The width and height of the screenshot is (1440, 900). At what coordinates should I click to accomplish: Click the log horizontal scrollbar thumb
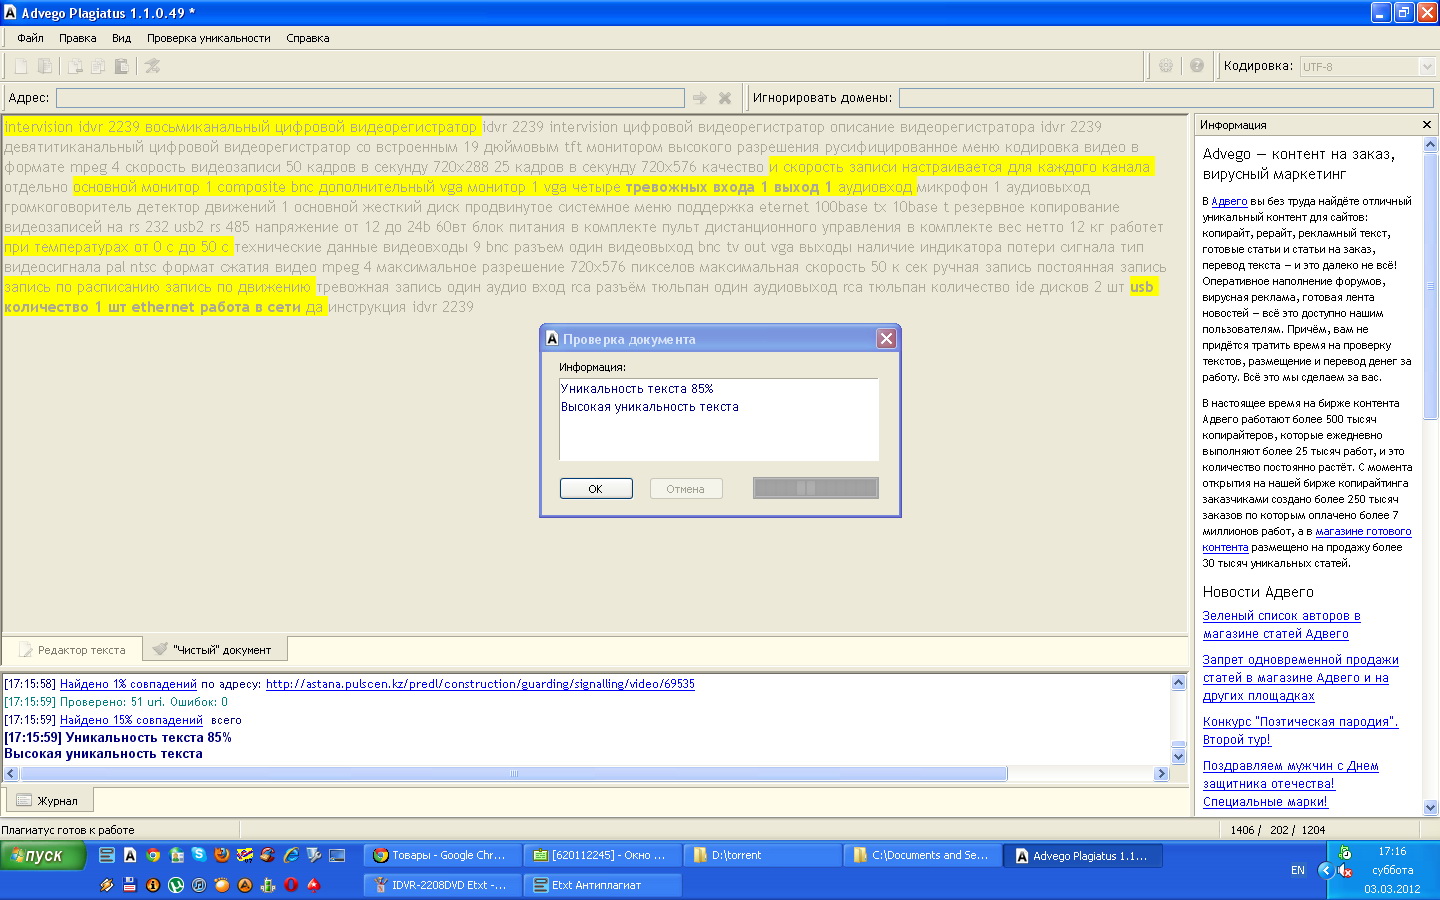pyautogui.click(x=514, y=773)
